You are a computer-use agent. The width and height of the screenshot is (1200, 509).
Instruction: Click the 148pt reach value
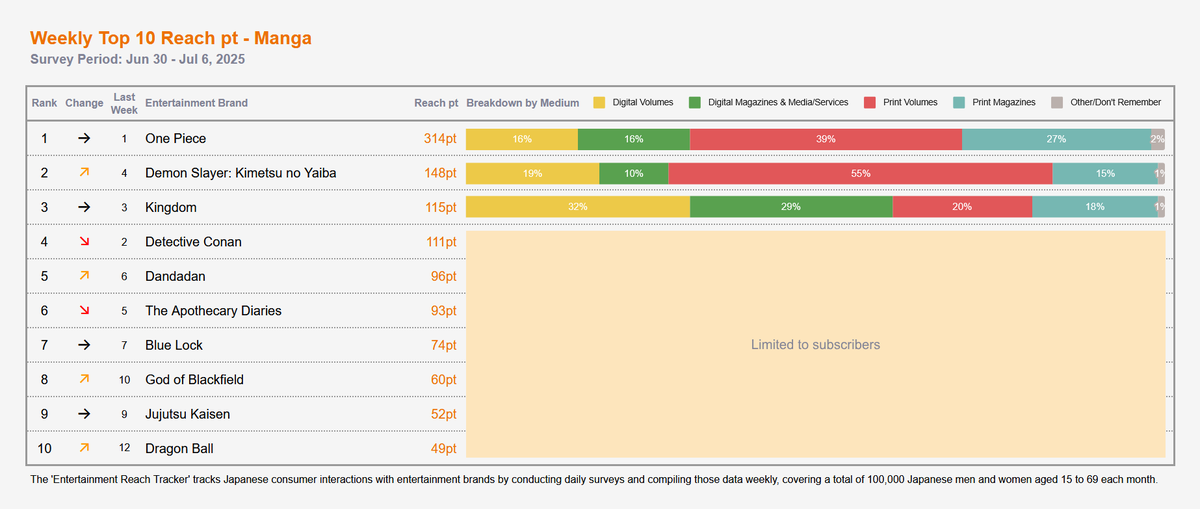click(440, 173)
